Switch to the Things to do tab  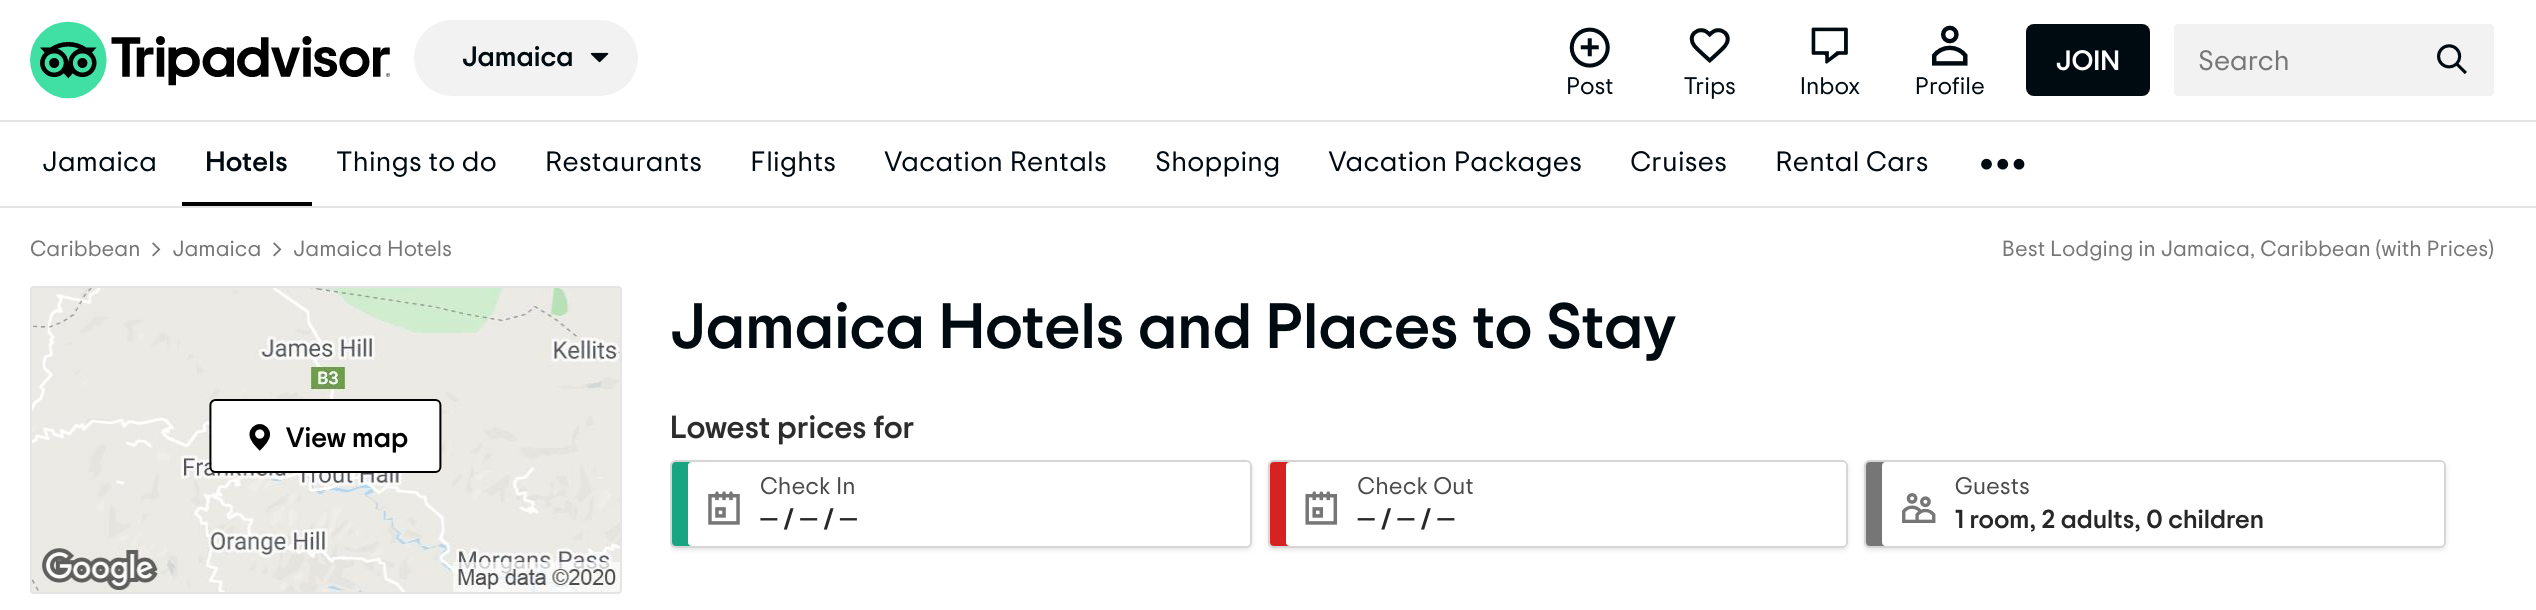pyautogui.click(x=416, y=162)
